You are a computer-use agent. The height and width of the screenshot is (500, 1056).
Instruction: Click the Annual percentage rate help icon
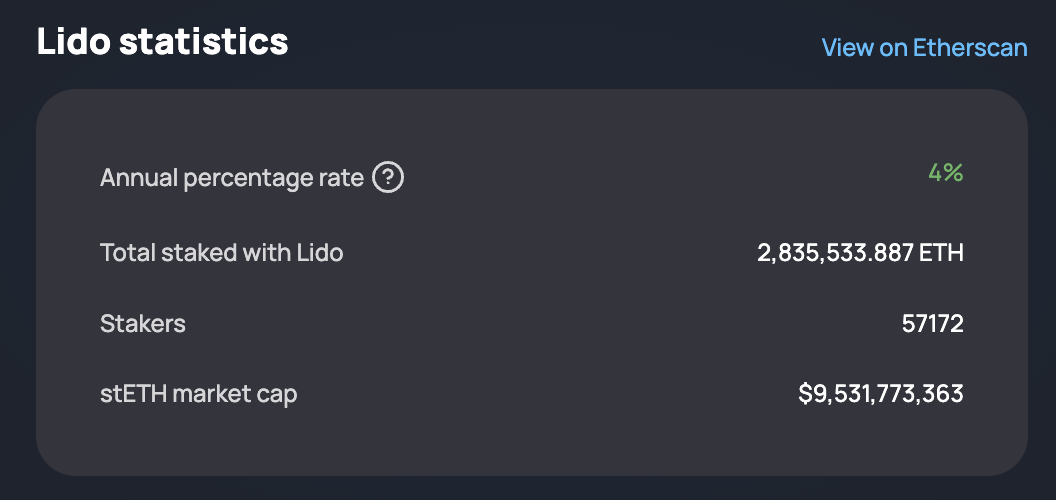click(388, 179)
